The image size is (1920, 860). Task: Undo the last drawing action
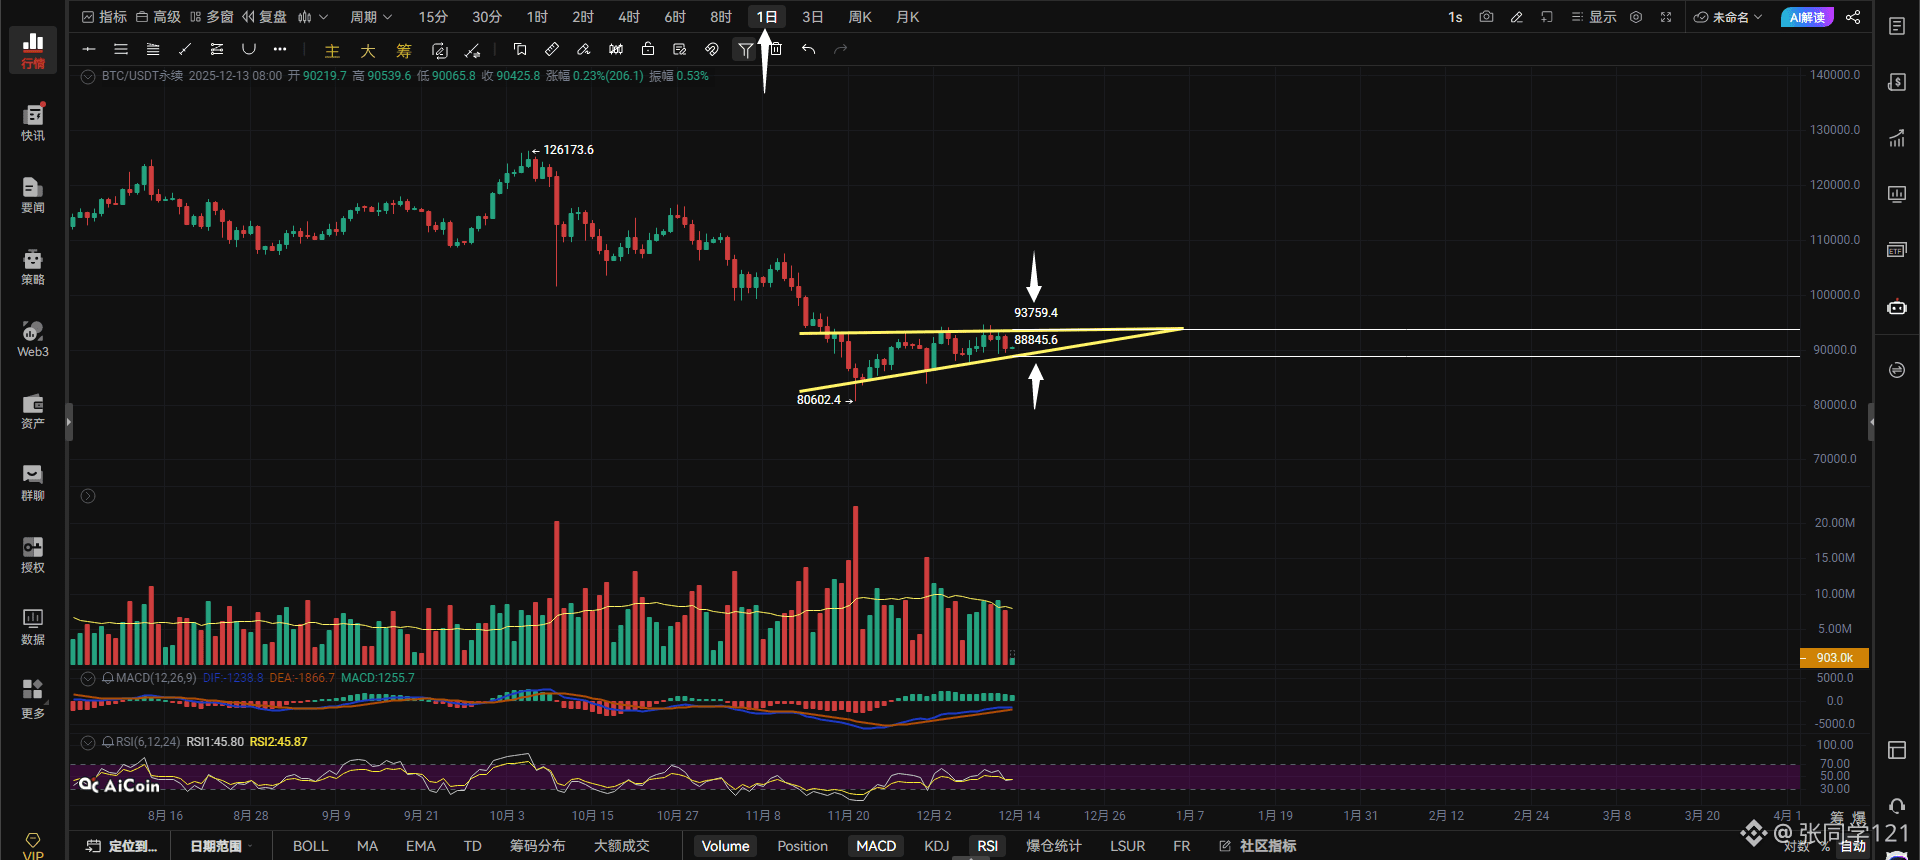(x=808, y=49)
